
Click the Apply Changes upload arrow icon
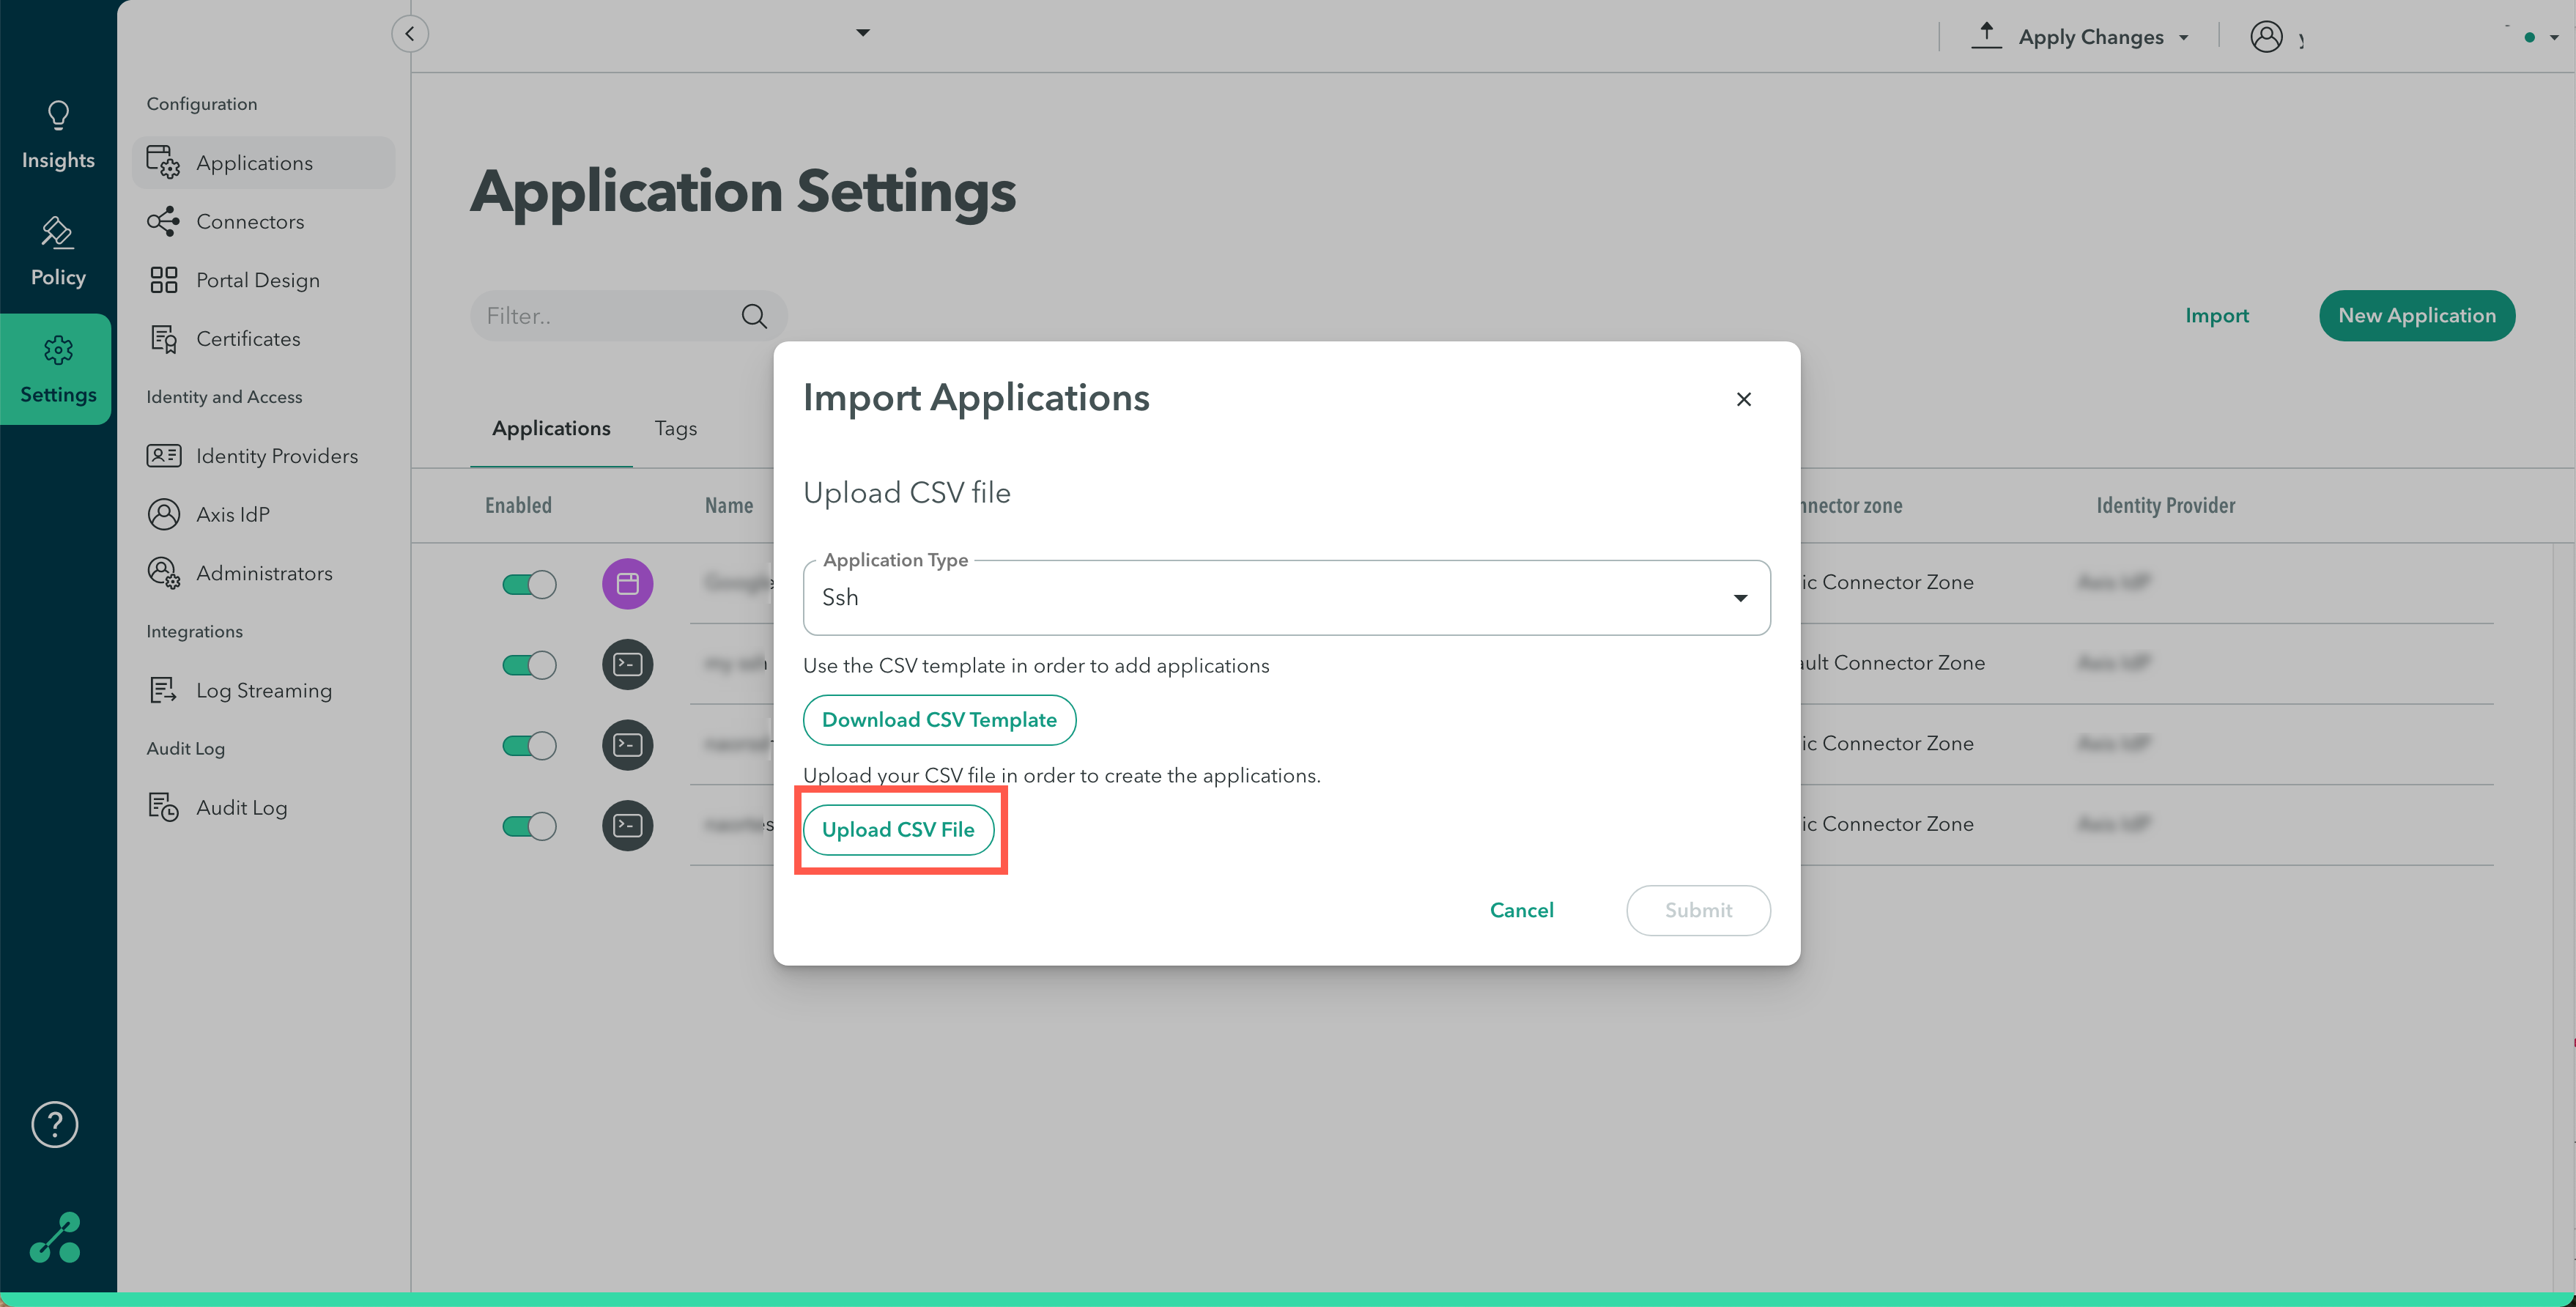point(1986,35)
